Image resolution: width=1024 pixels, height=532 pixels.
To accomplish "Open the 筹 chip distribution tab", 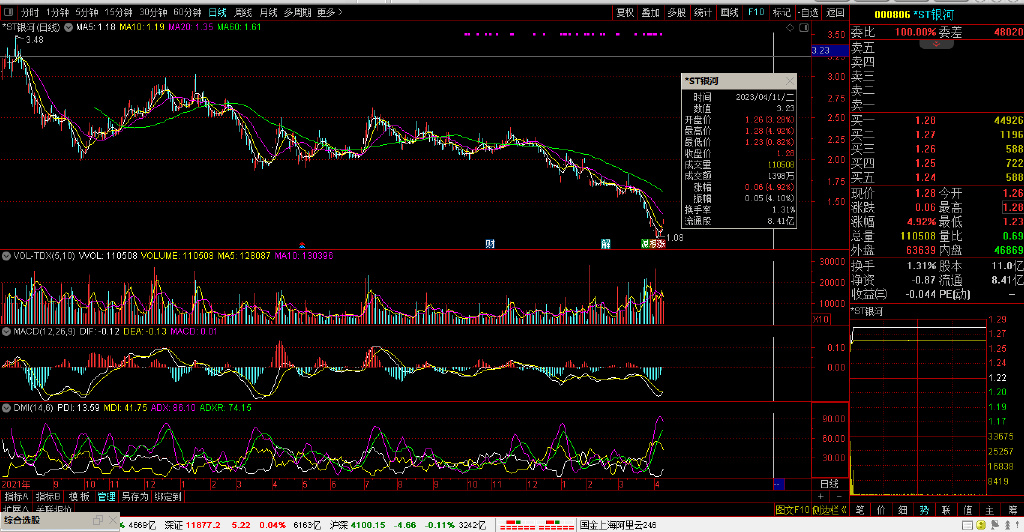I will (x=1012, y=510).
